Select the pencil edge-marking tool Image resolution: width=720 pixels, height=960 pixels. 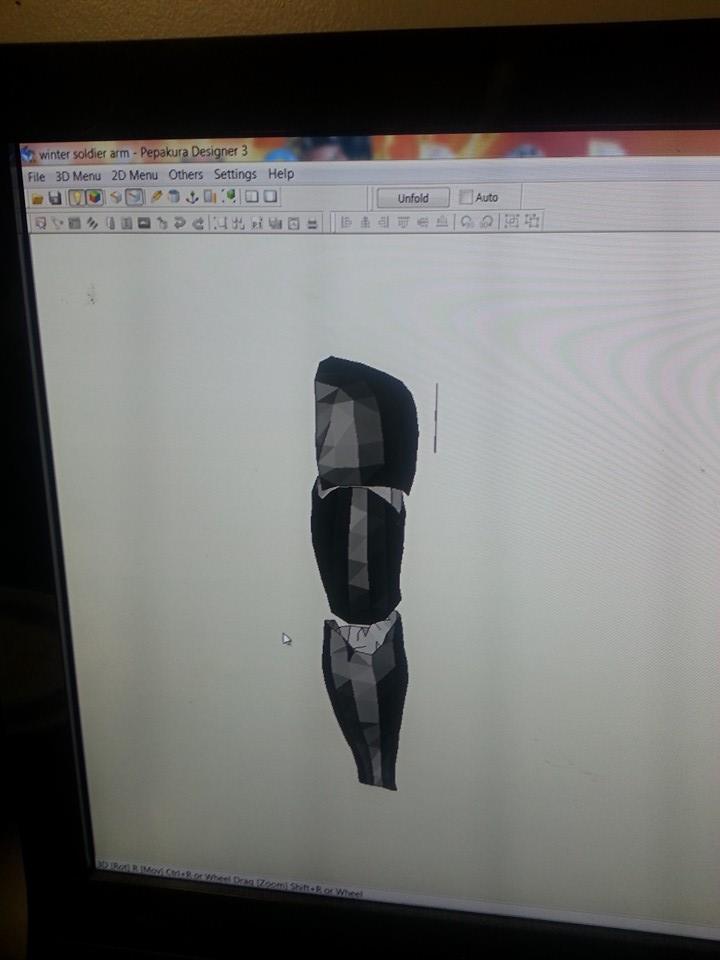(156, 196)
